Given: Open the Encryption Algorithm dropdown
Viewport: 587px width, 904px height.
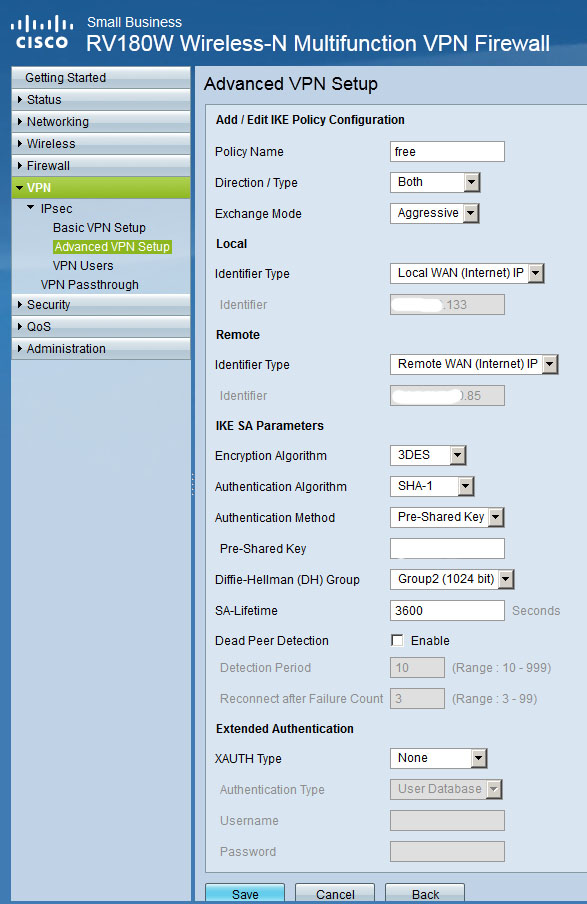Looking at the screenshot, I should point(428,455).
